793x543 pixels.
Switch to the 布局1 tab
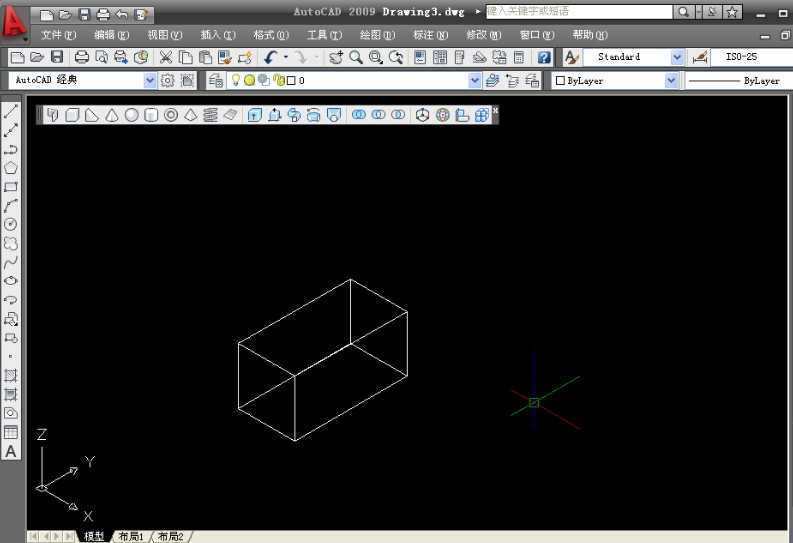pyautogui.click(x=130, y=536)
